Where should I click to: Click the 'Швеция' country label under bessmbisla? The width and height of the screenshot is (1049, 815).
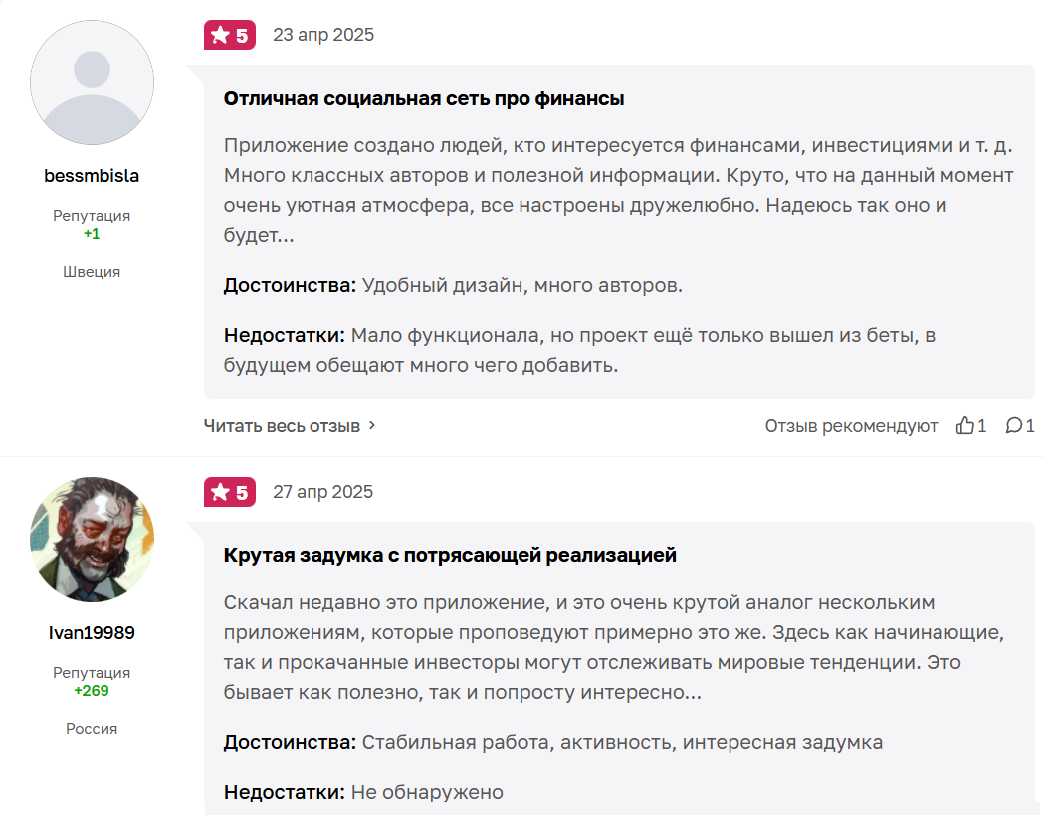[x=92, y=272]
